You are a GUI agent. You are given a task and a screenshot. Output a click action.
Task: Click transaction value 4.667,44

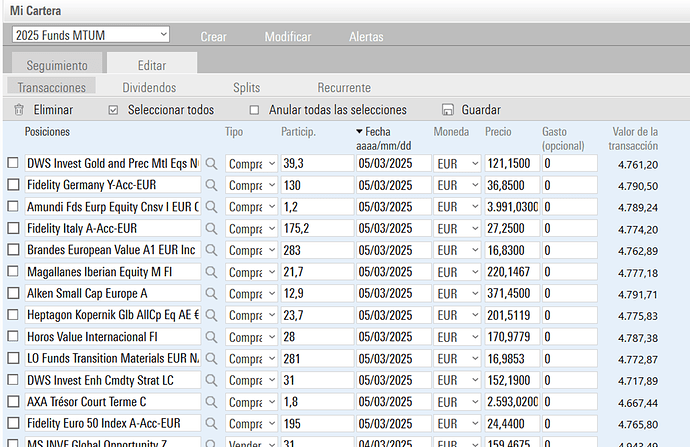pos(638,403)
